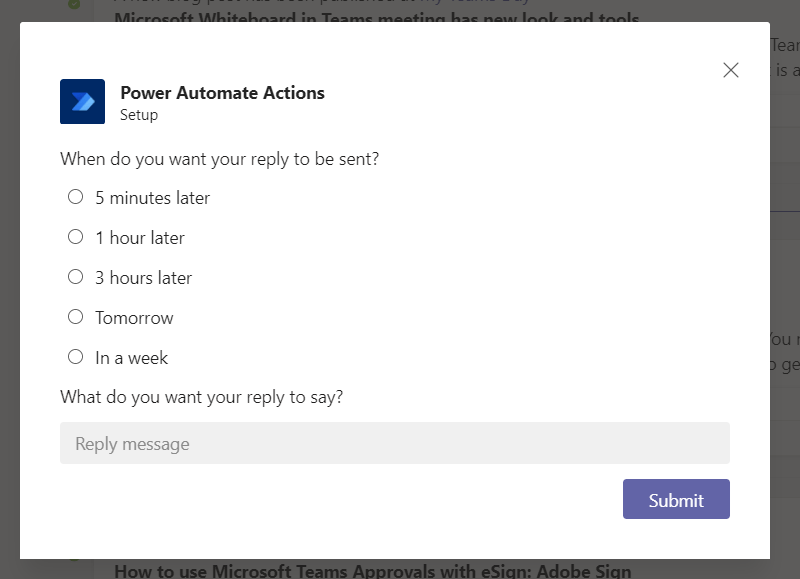800x579 pixels.
Task: Focus the Reply message text field
Action: 394,443
